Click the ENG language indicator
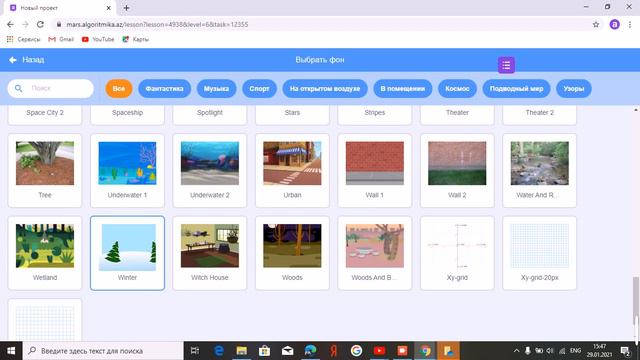This screenshot has height=360, width=640. 576,351
